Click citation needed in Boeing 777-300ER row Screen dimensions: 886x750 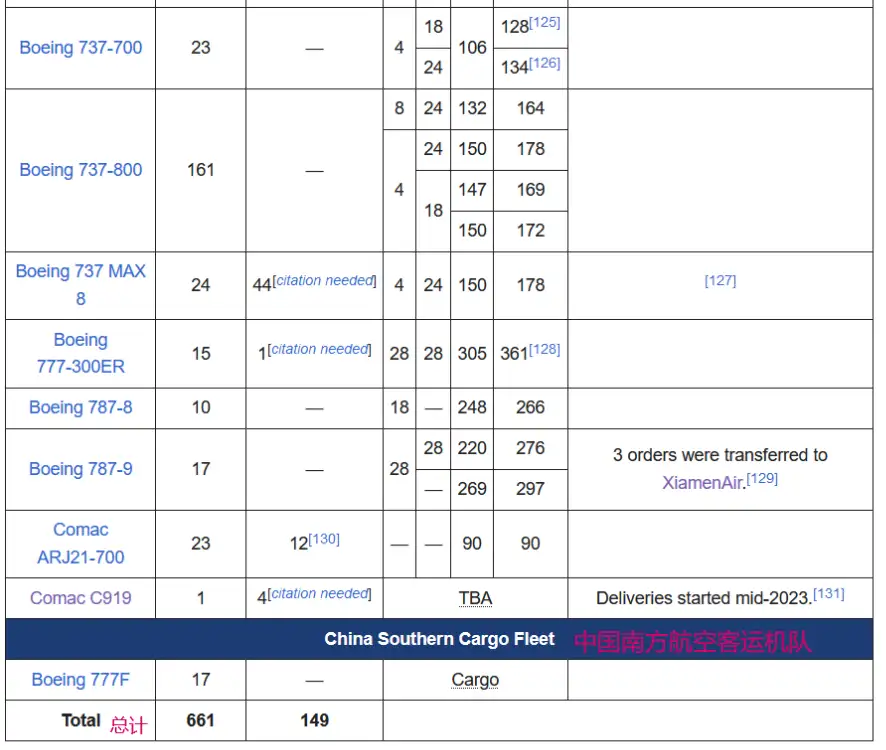pos(319,350)
